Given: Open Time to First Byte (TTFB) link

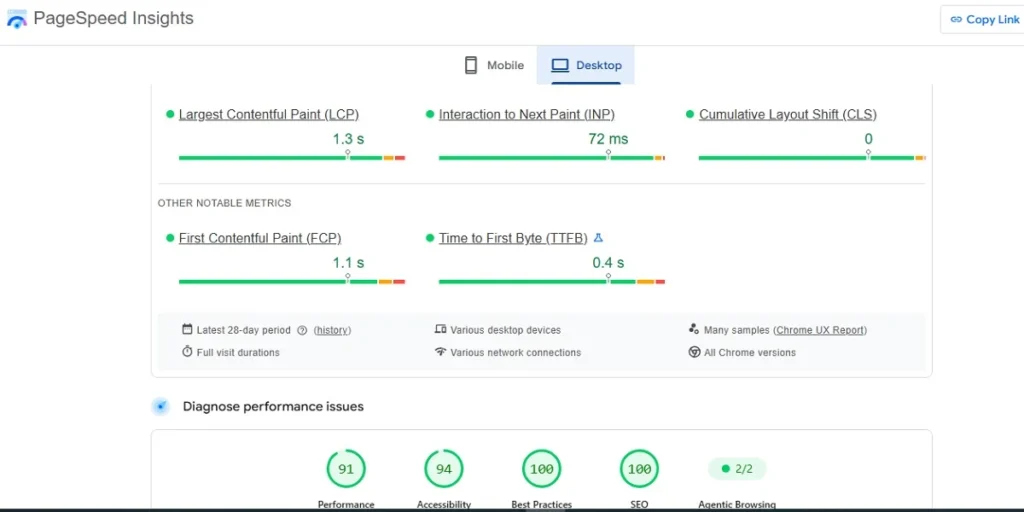Looking at the screenshot, I should (x=513, y=238).
